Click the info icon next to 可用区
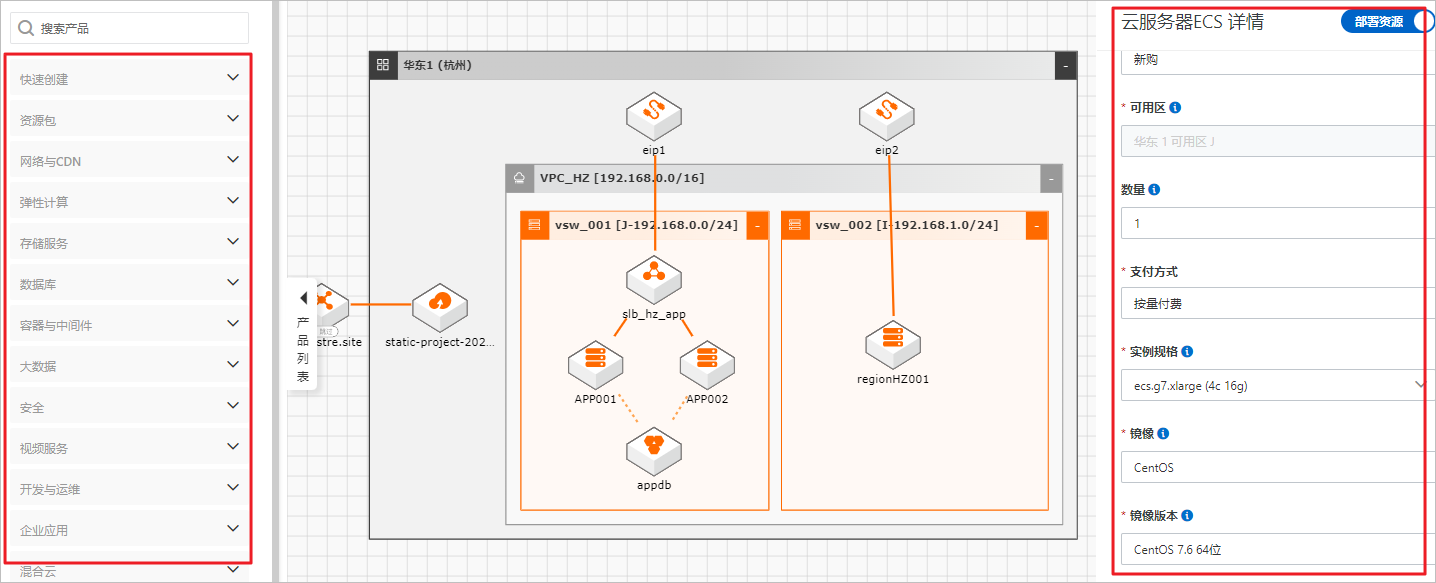Image resolution: width=1436 pixels, height=583 pixels. (x=1175, y=107)
